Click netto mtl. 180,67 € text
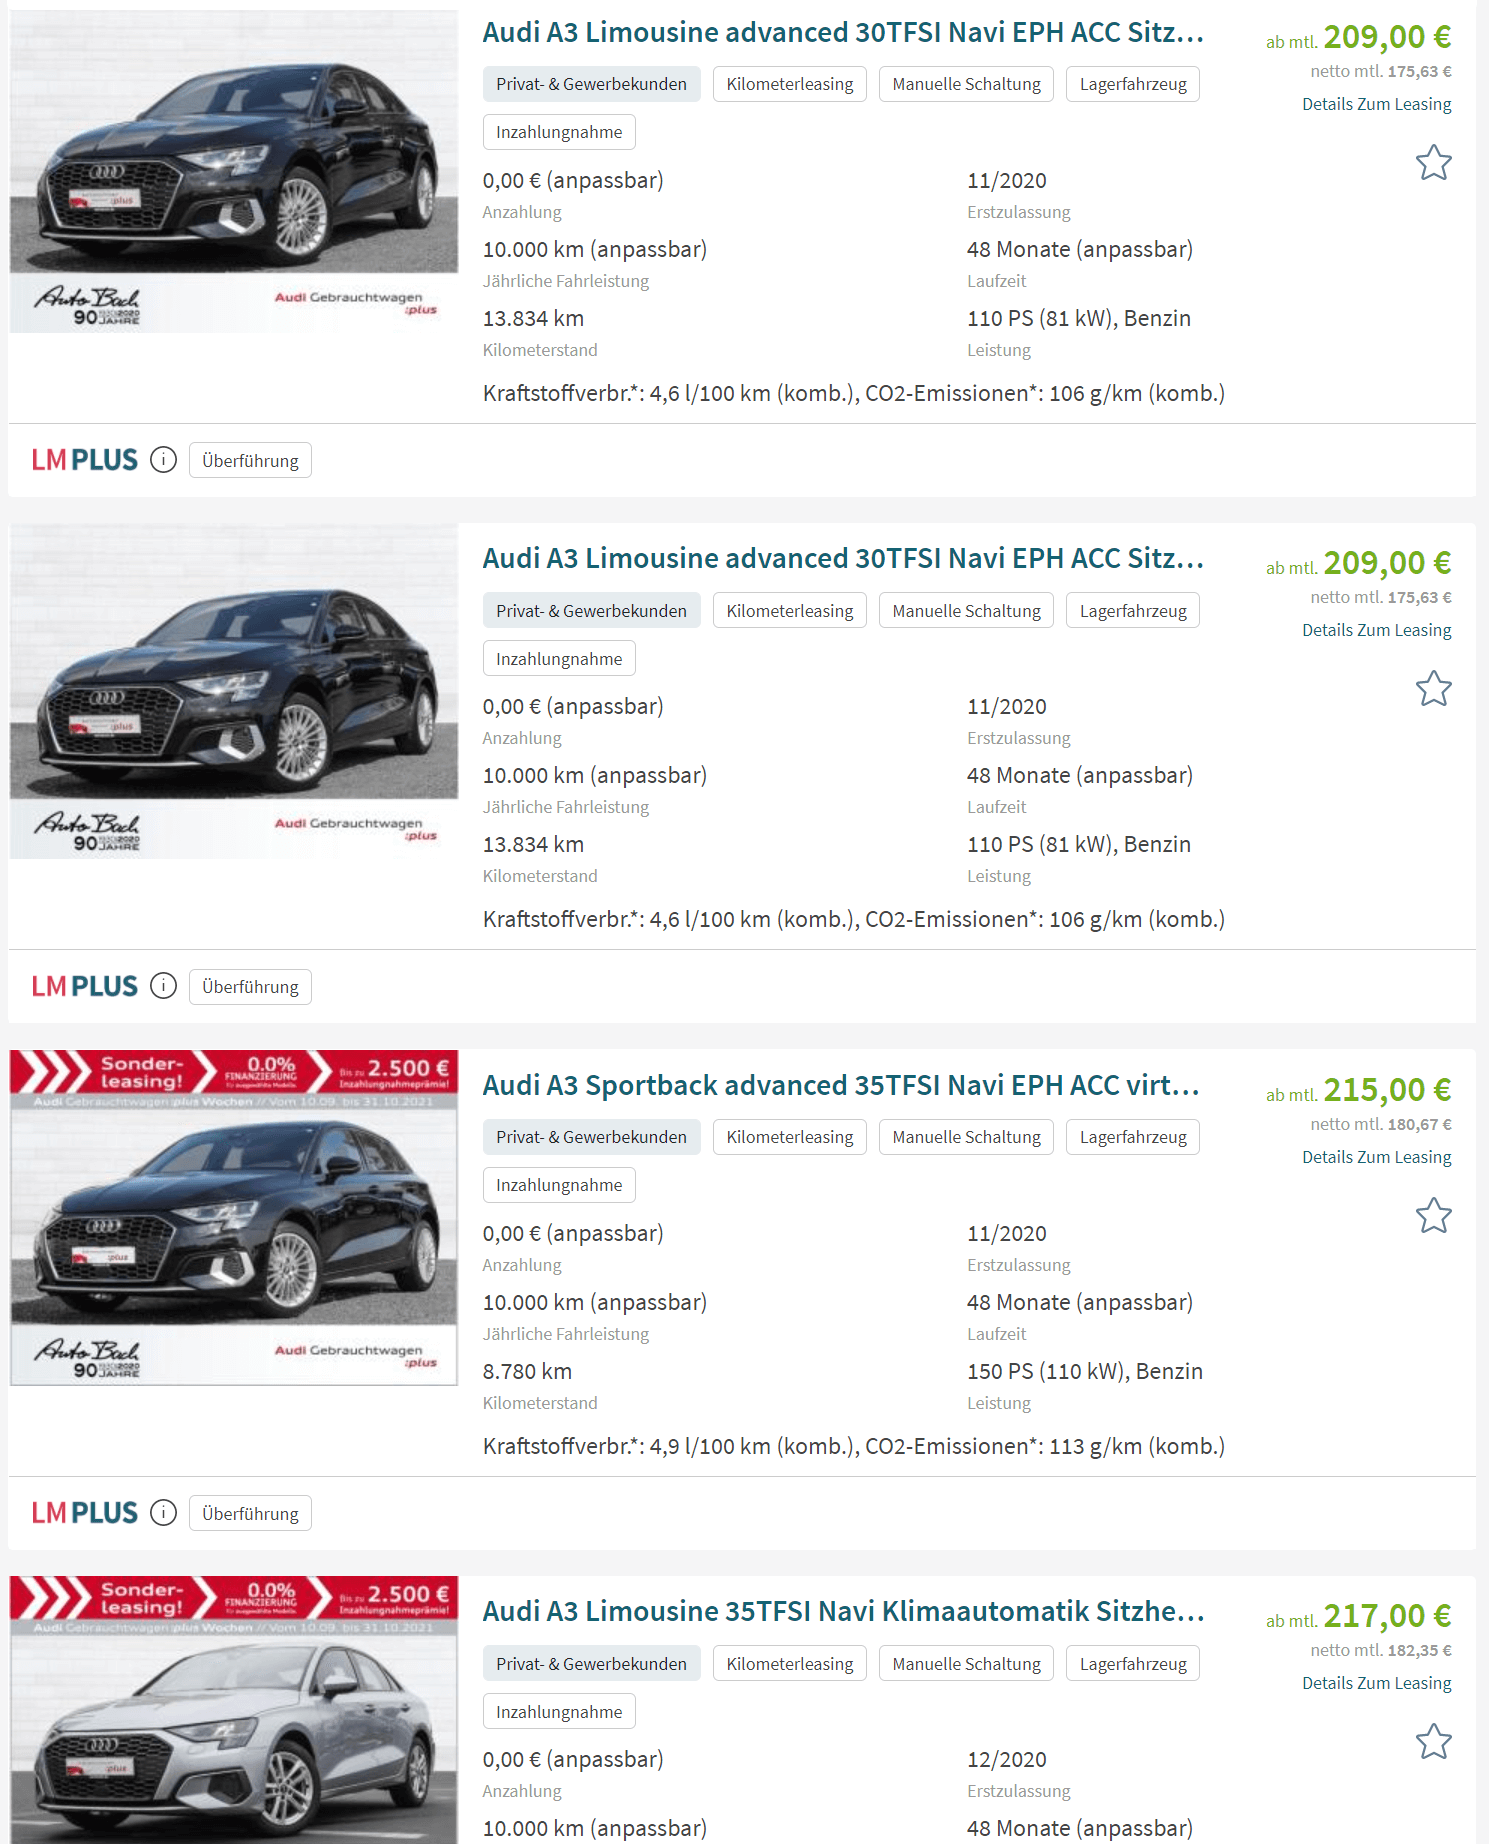Screen dimensions: 1489x1844 click(x=1381, y=1124)
